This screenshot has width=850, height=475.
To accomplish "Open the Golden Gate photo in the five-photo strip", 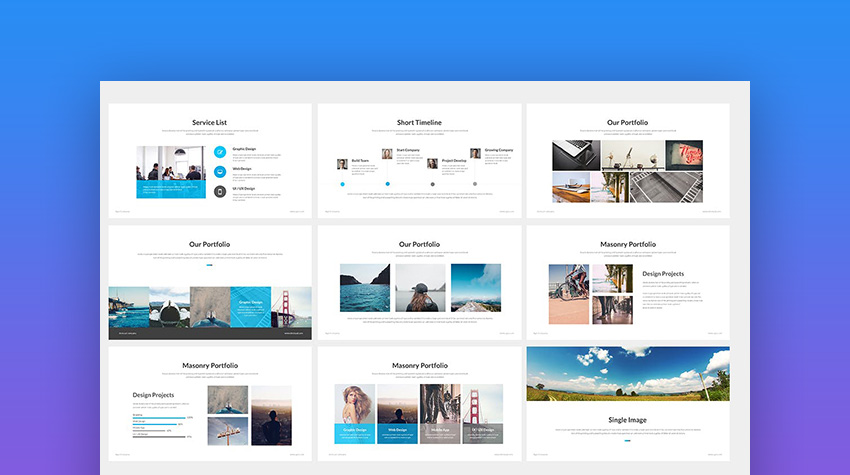I will point(291,307).
